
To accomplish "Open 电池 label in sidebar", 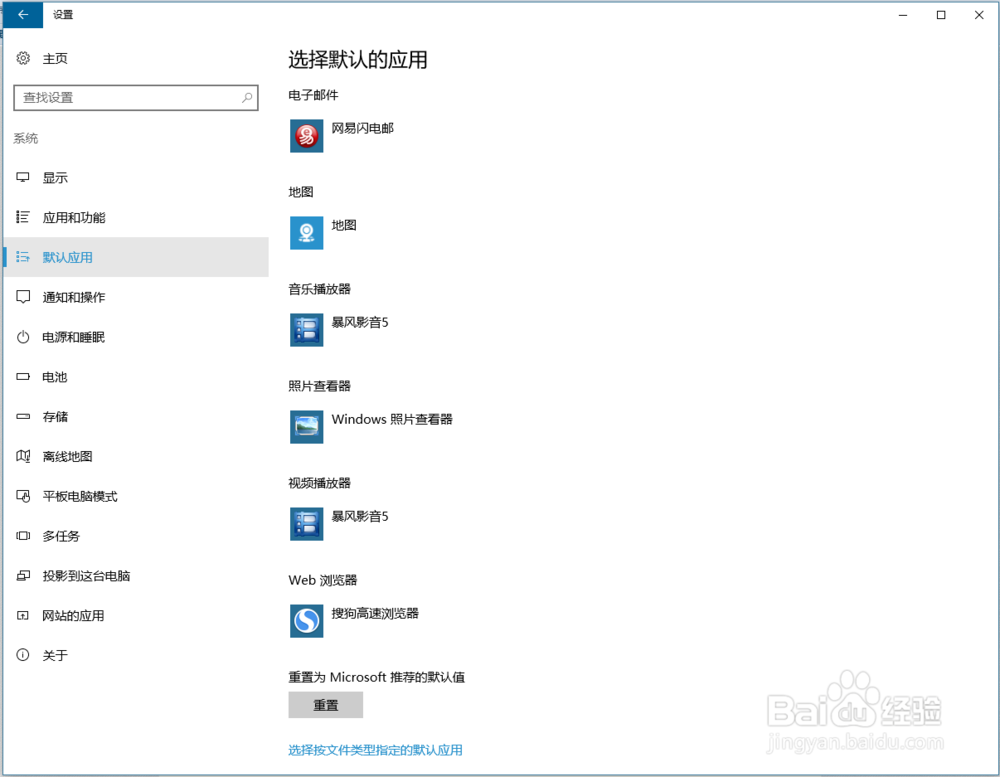I will (55, 377).
